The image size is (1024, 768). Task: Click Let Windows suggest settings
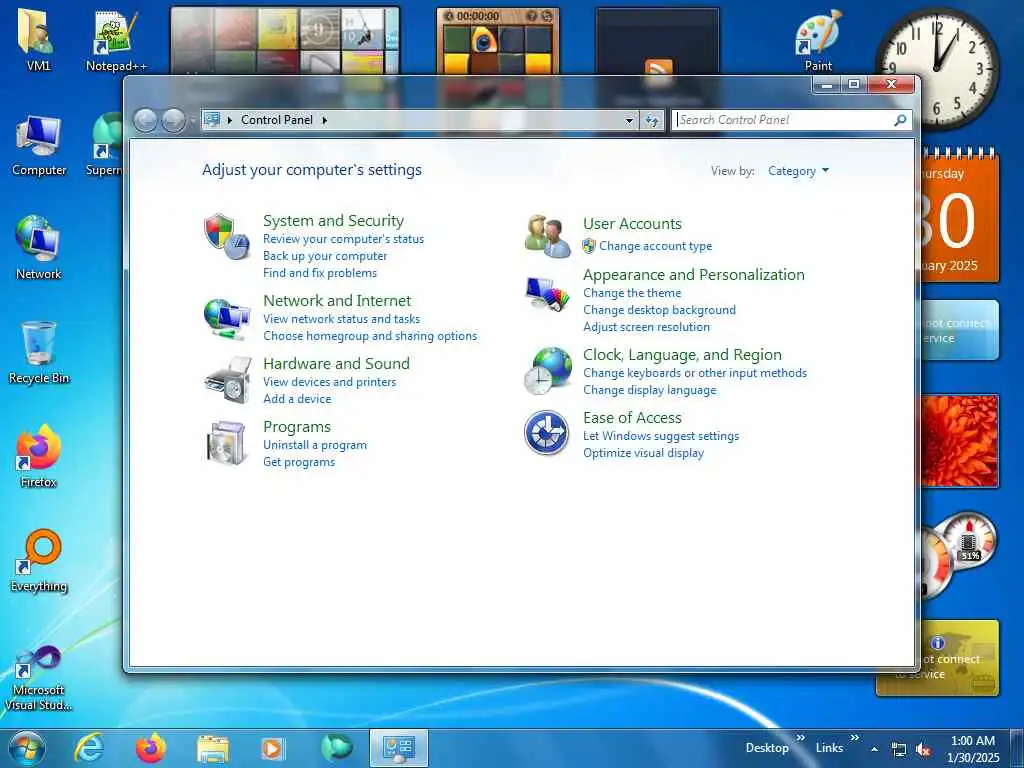pyautogui.click(x=661, y=436)
